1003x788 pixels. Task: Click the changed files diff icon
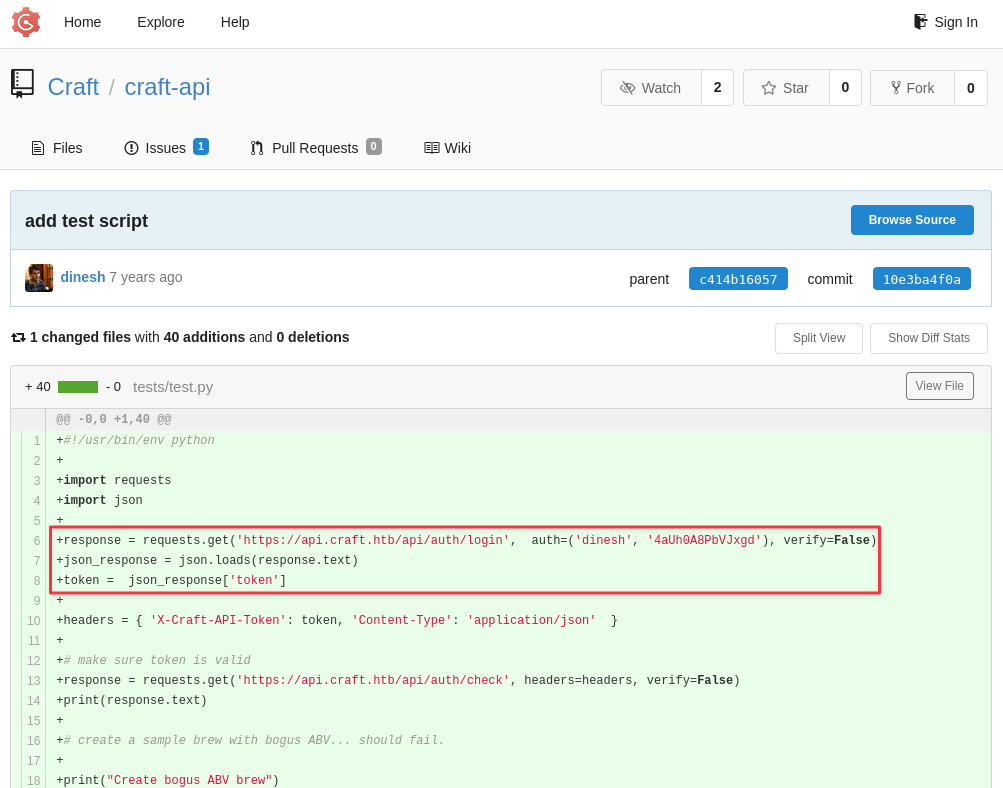click(19, 338)
